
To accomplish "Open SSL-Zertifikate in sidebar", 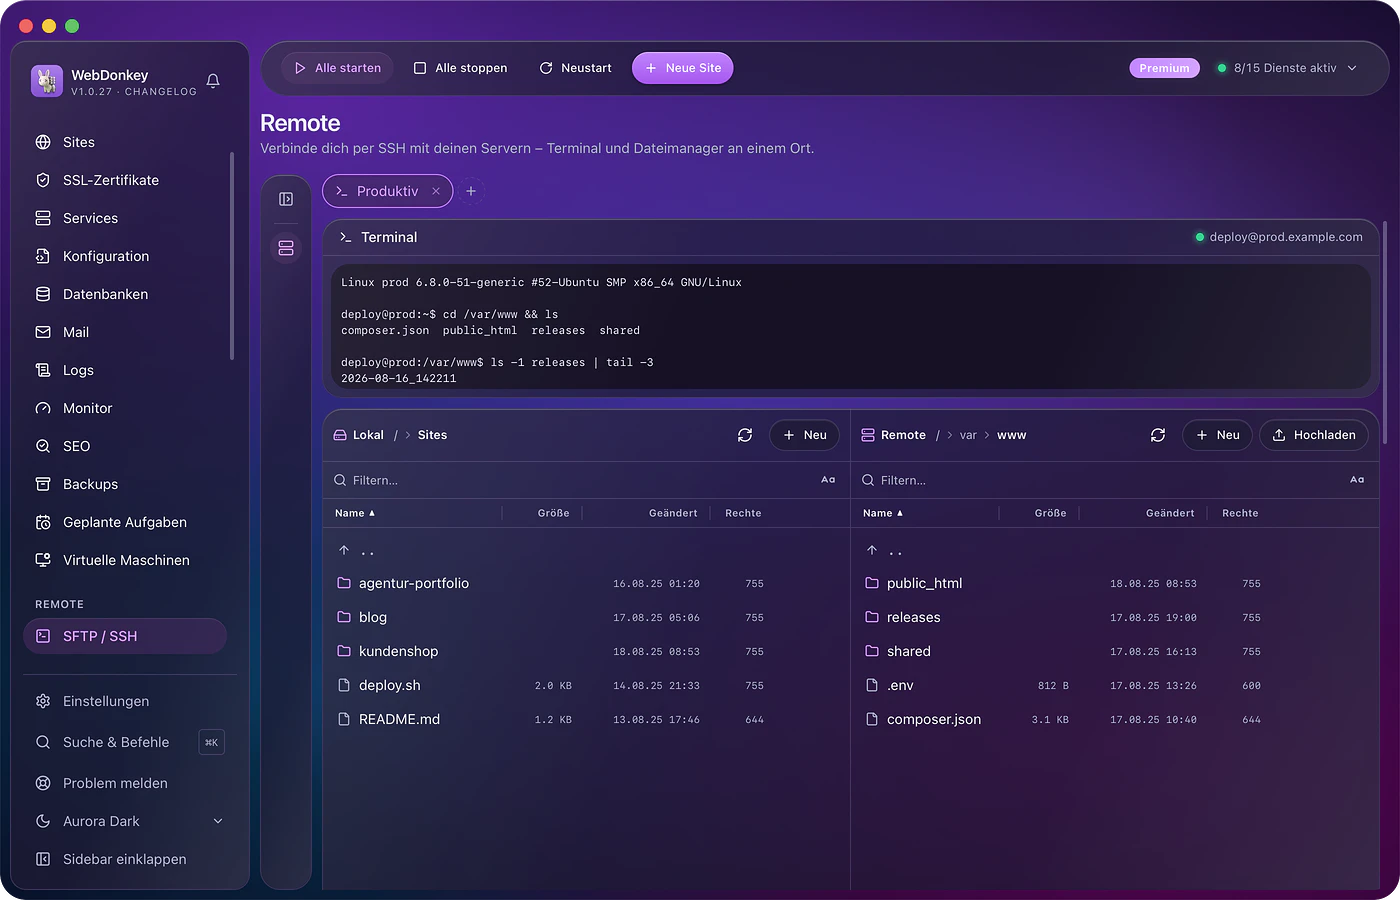I will (x=125, y=180).
